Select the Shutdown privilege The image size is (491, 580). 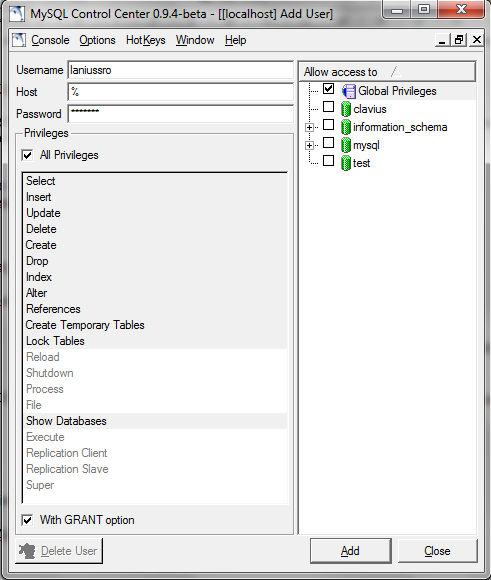[155, 373]
